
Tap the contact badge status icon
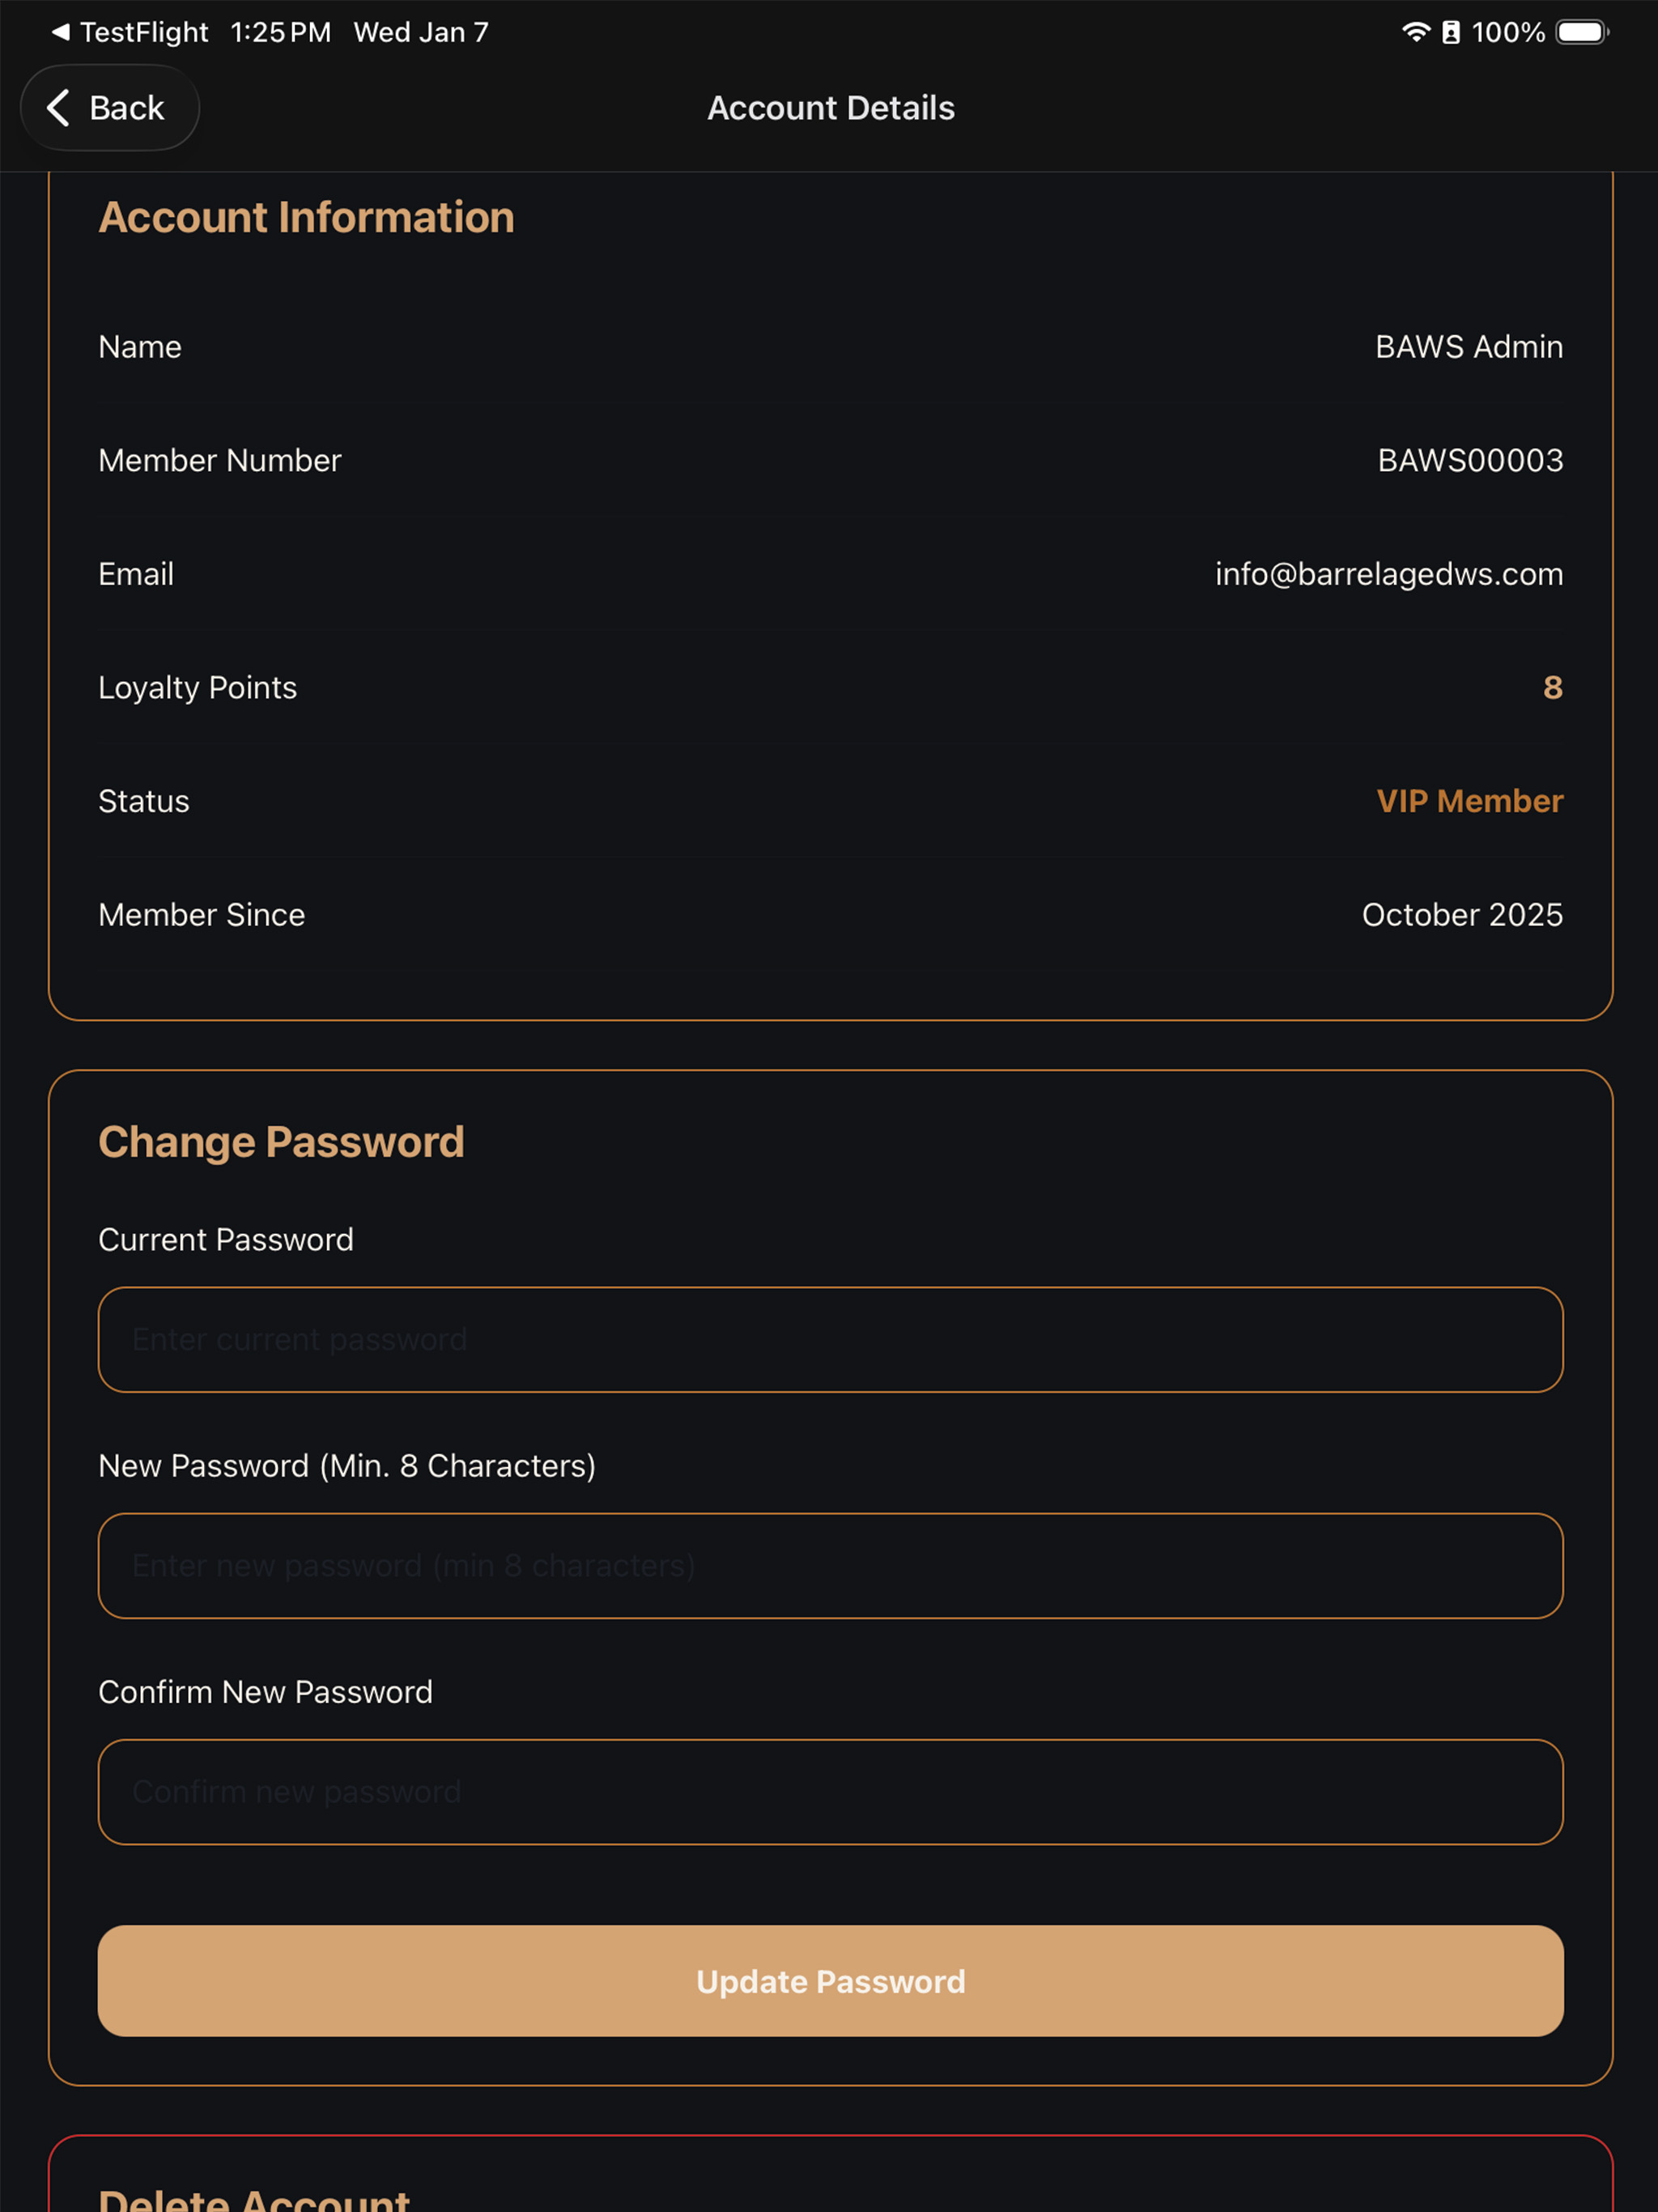pos(1450,32)
